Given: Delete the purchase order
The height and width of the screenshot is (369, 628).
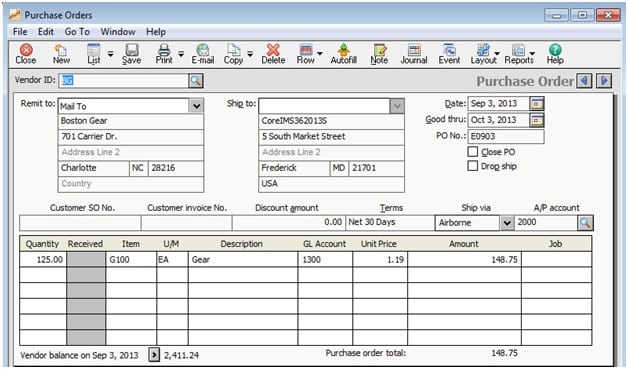Looking at the screenshot, I should click(273, 54).
